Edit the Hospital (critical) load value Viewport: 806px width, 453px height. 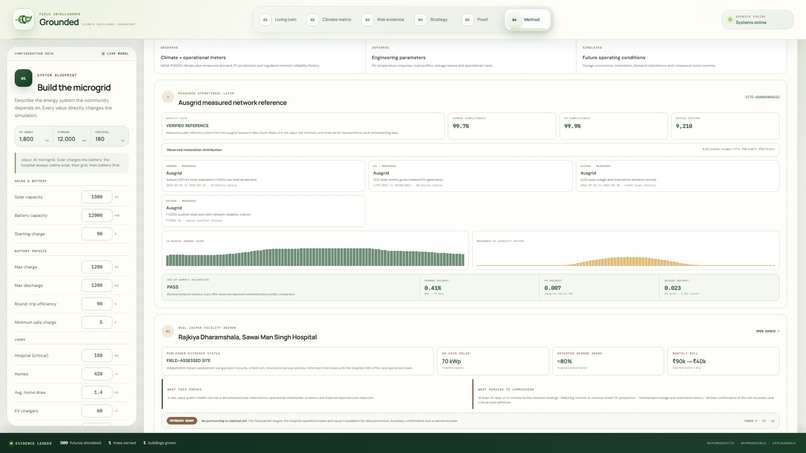point(97,355)
